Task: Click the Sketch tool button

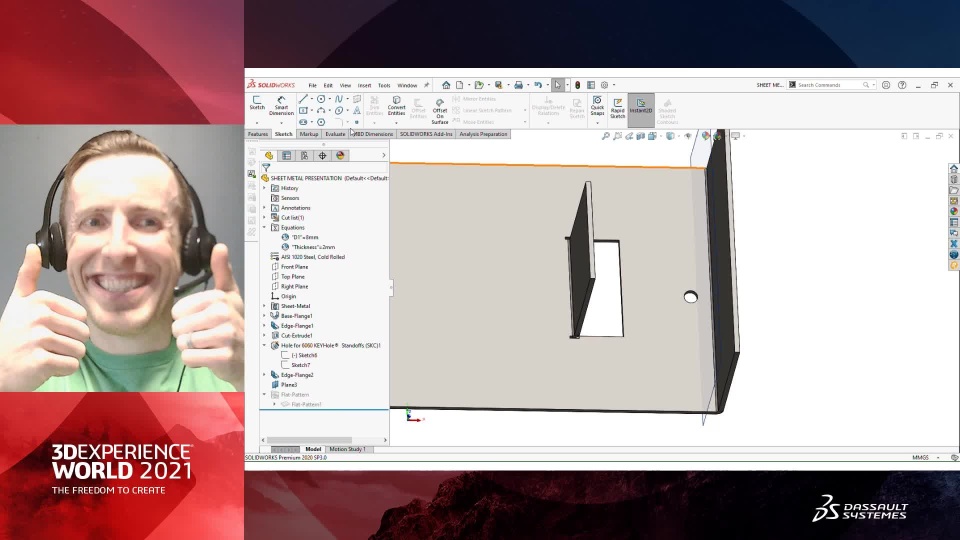Action: [257, 103]
